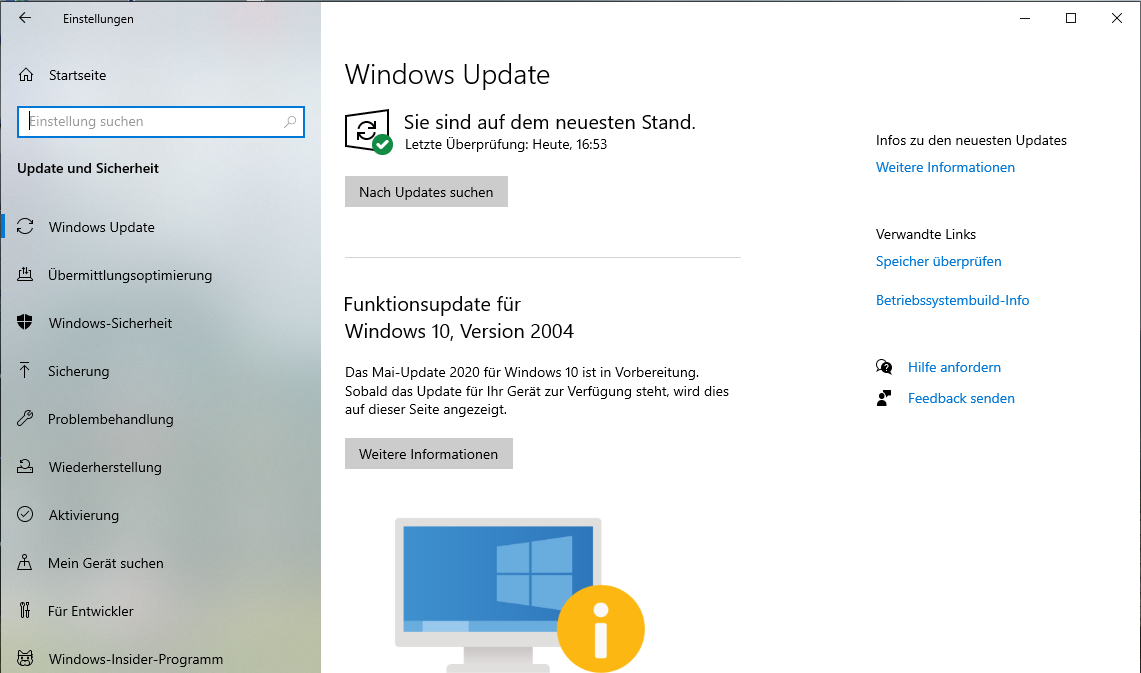
Task: Click the Hilfe anfordern chat bubble icon
Action: (x=884, y=367)
